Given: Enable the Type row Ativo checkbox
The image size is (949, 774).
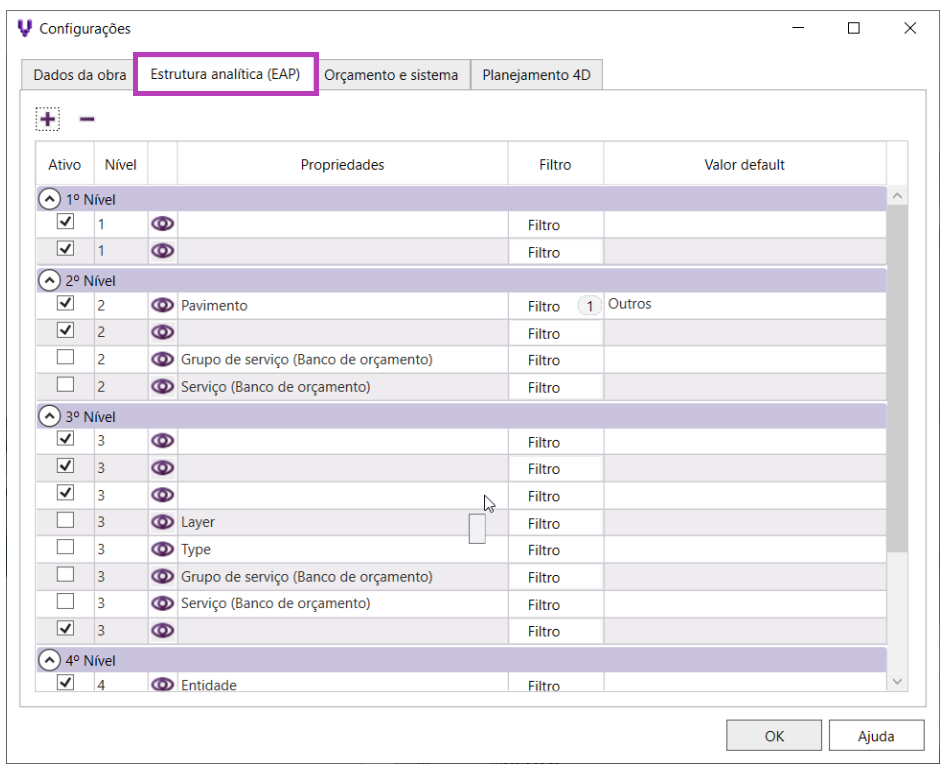Looking at the screenshot, I should pyautogui.click(x=65, y=547).
